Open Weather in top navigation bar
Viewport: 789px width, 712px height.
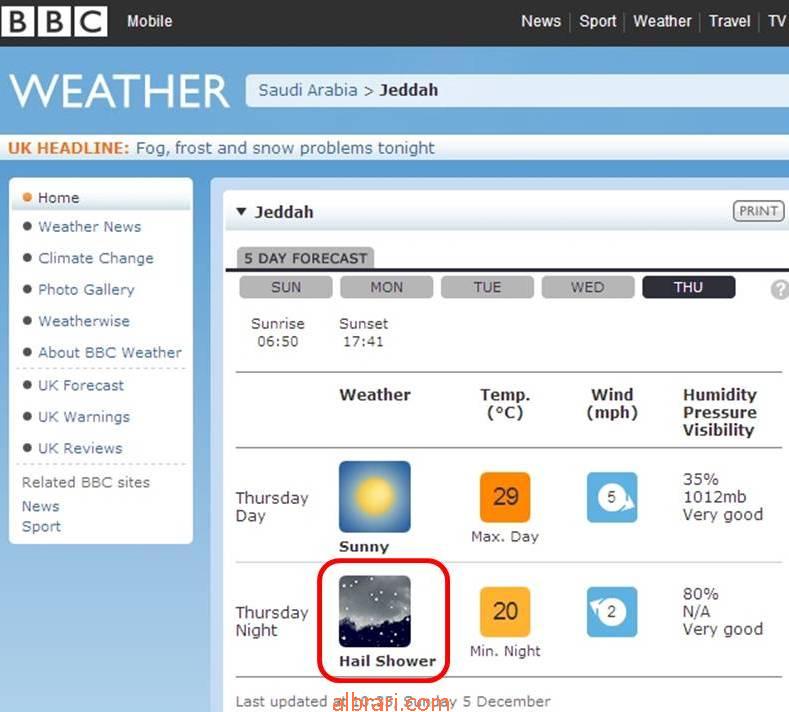pos(662,21)
